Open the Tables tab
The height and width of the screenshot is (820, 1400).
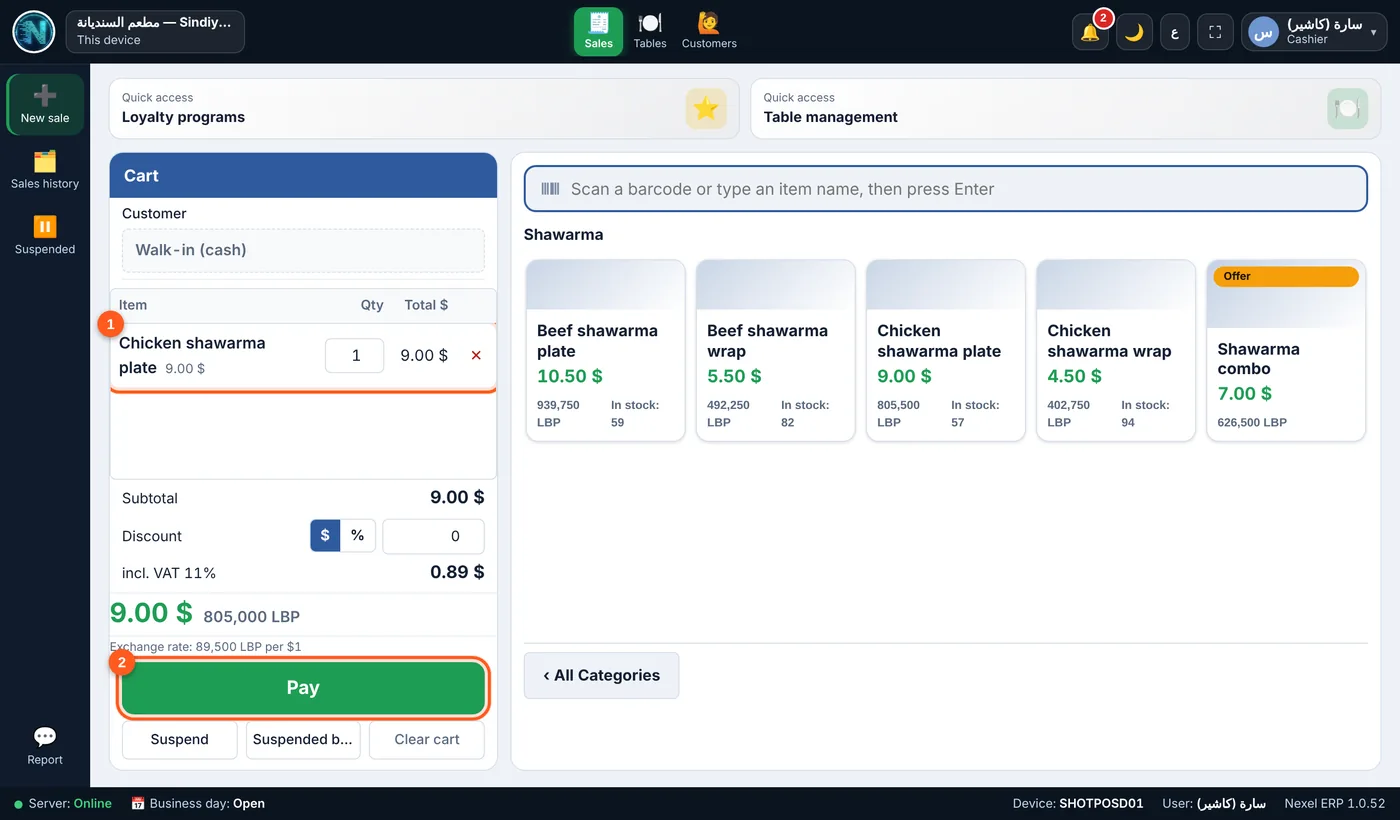650,31
